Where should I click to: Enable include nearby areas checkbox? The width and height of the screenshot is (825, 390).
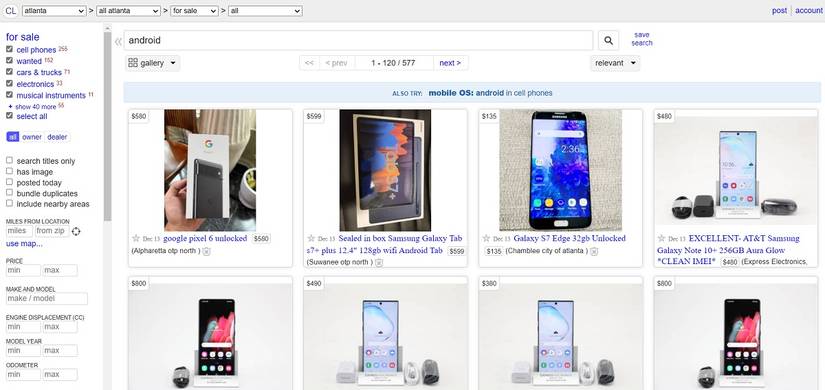(9, 204)
